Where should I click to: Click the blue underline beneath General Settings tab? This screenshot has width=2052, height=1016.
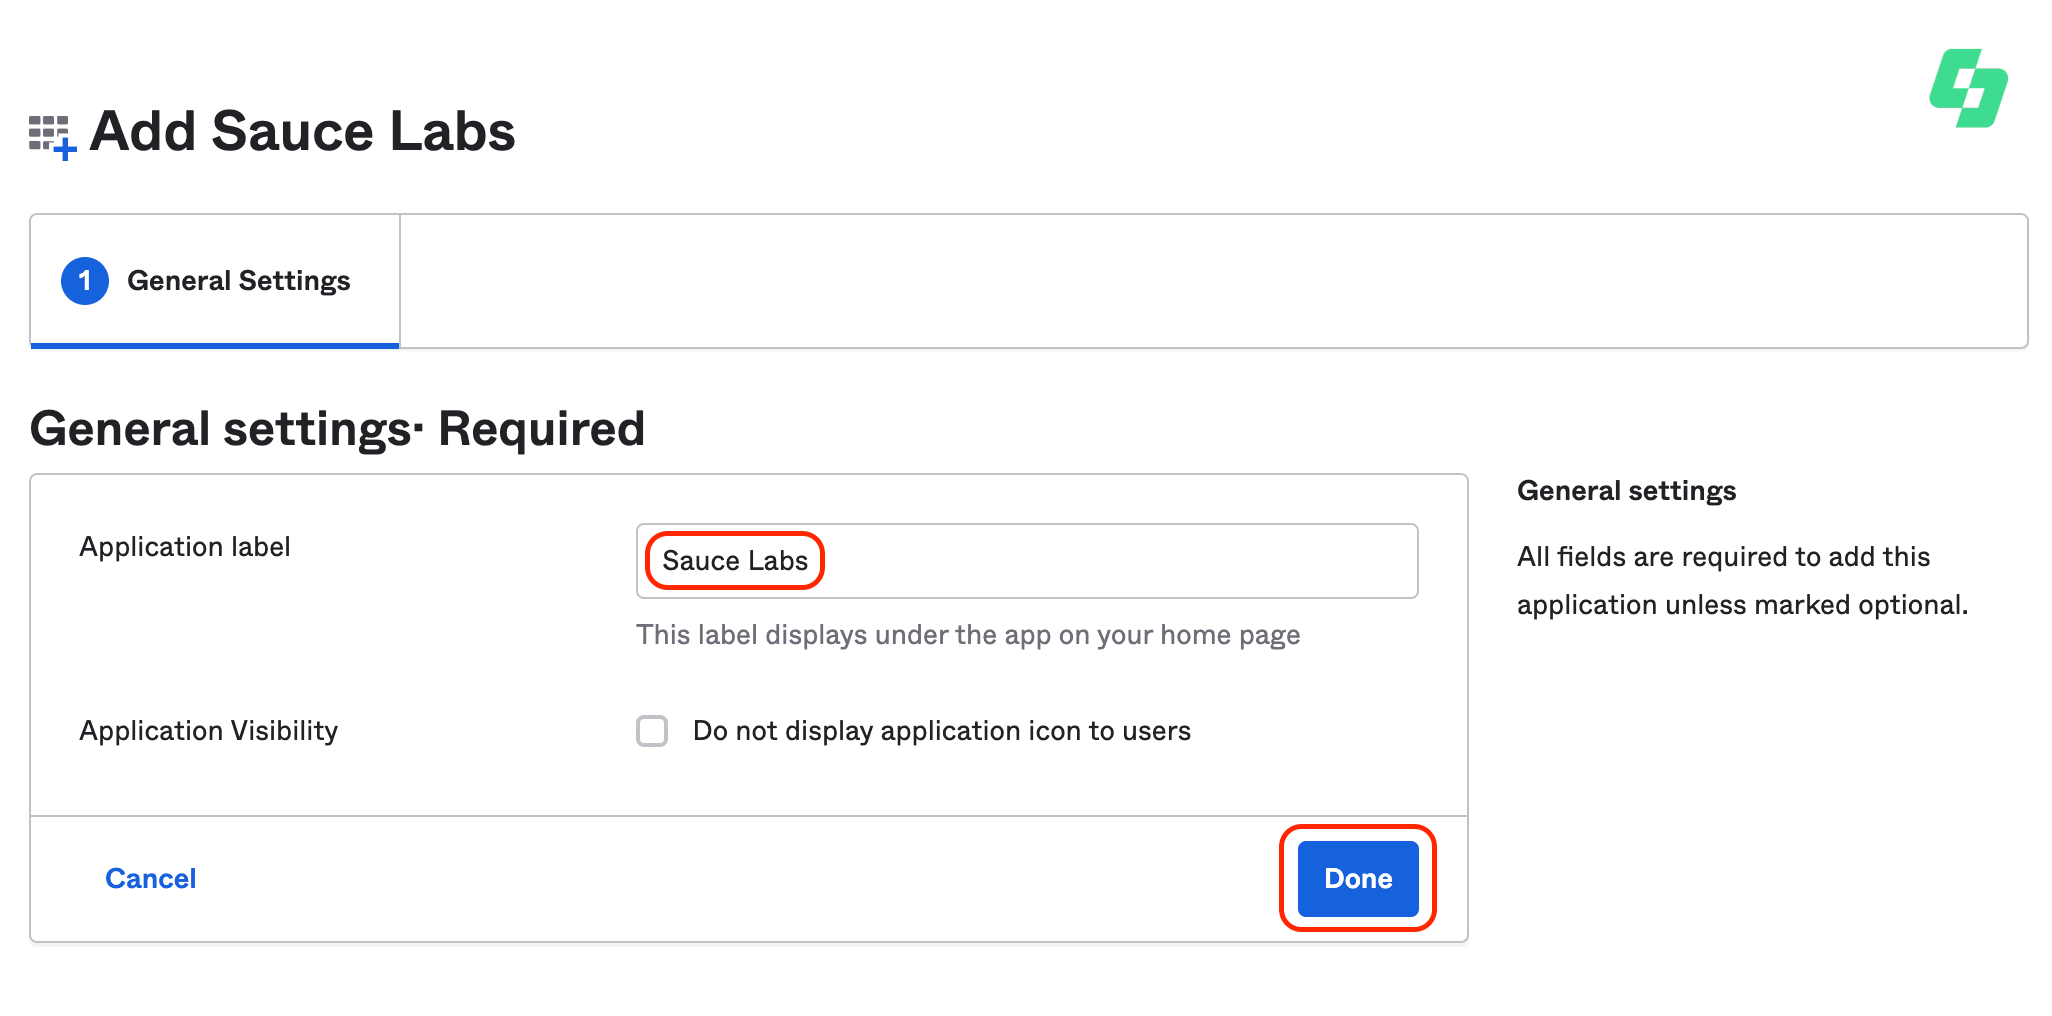click(215, 345)
